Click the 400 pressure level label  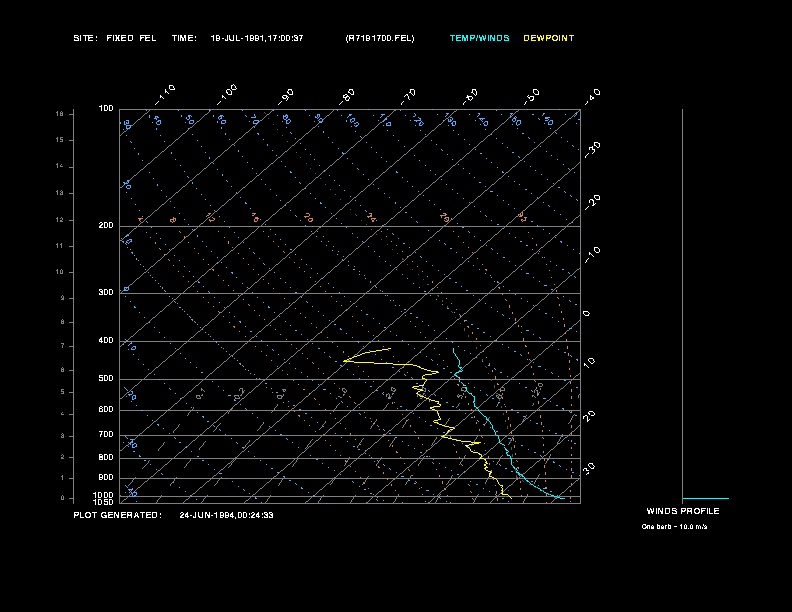[x=106, y=340]
